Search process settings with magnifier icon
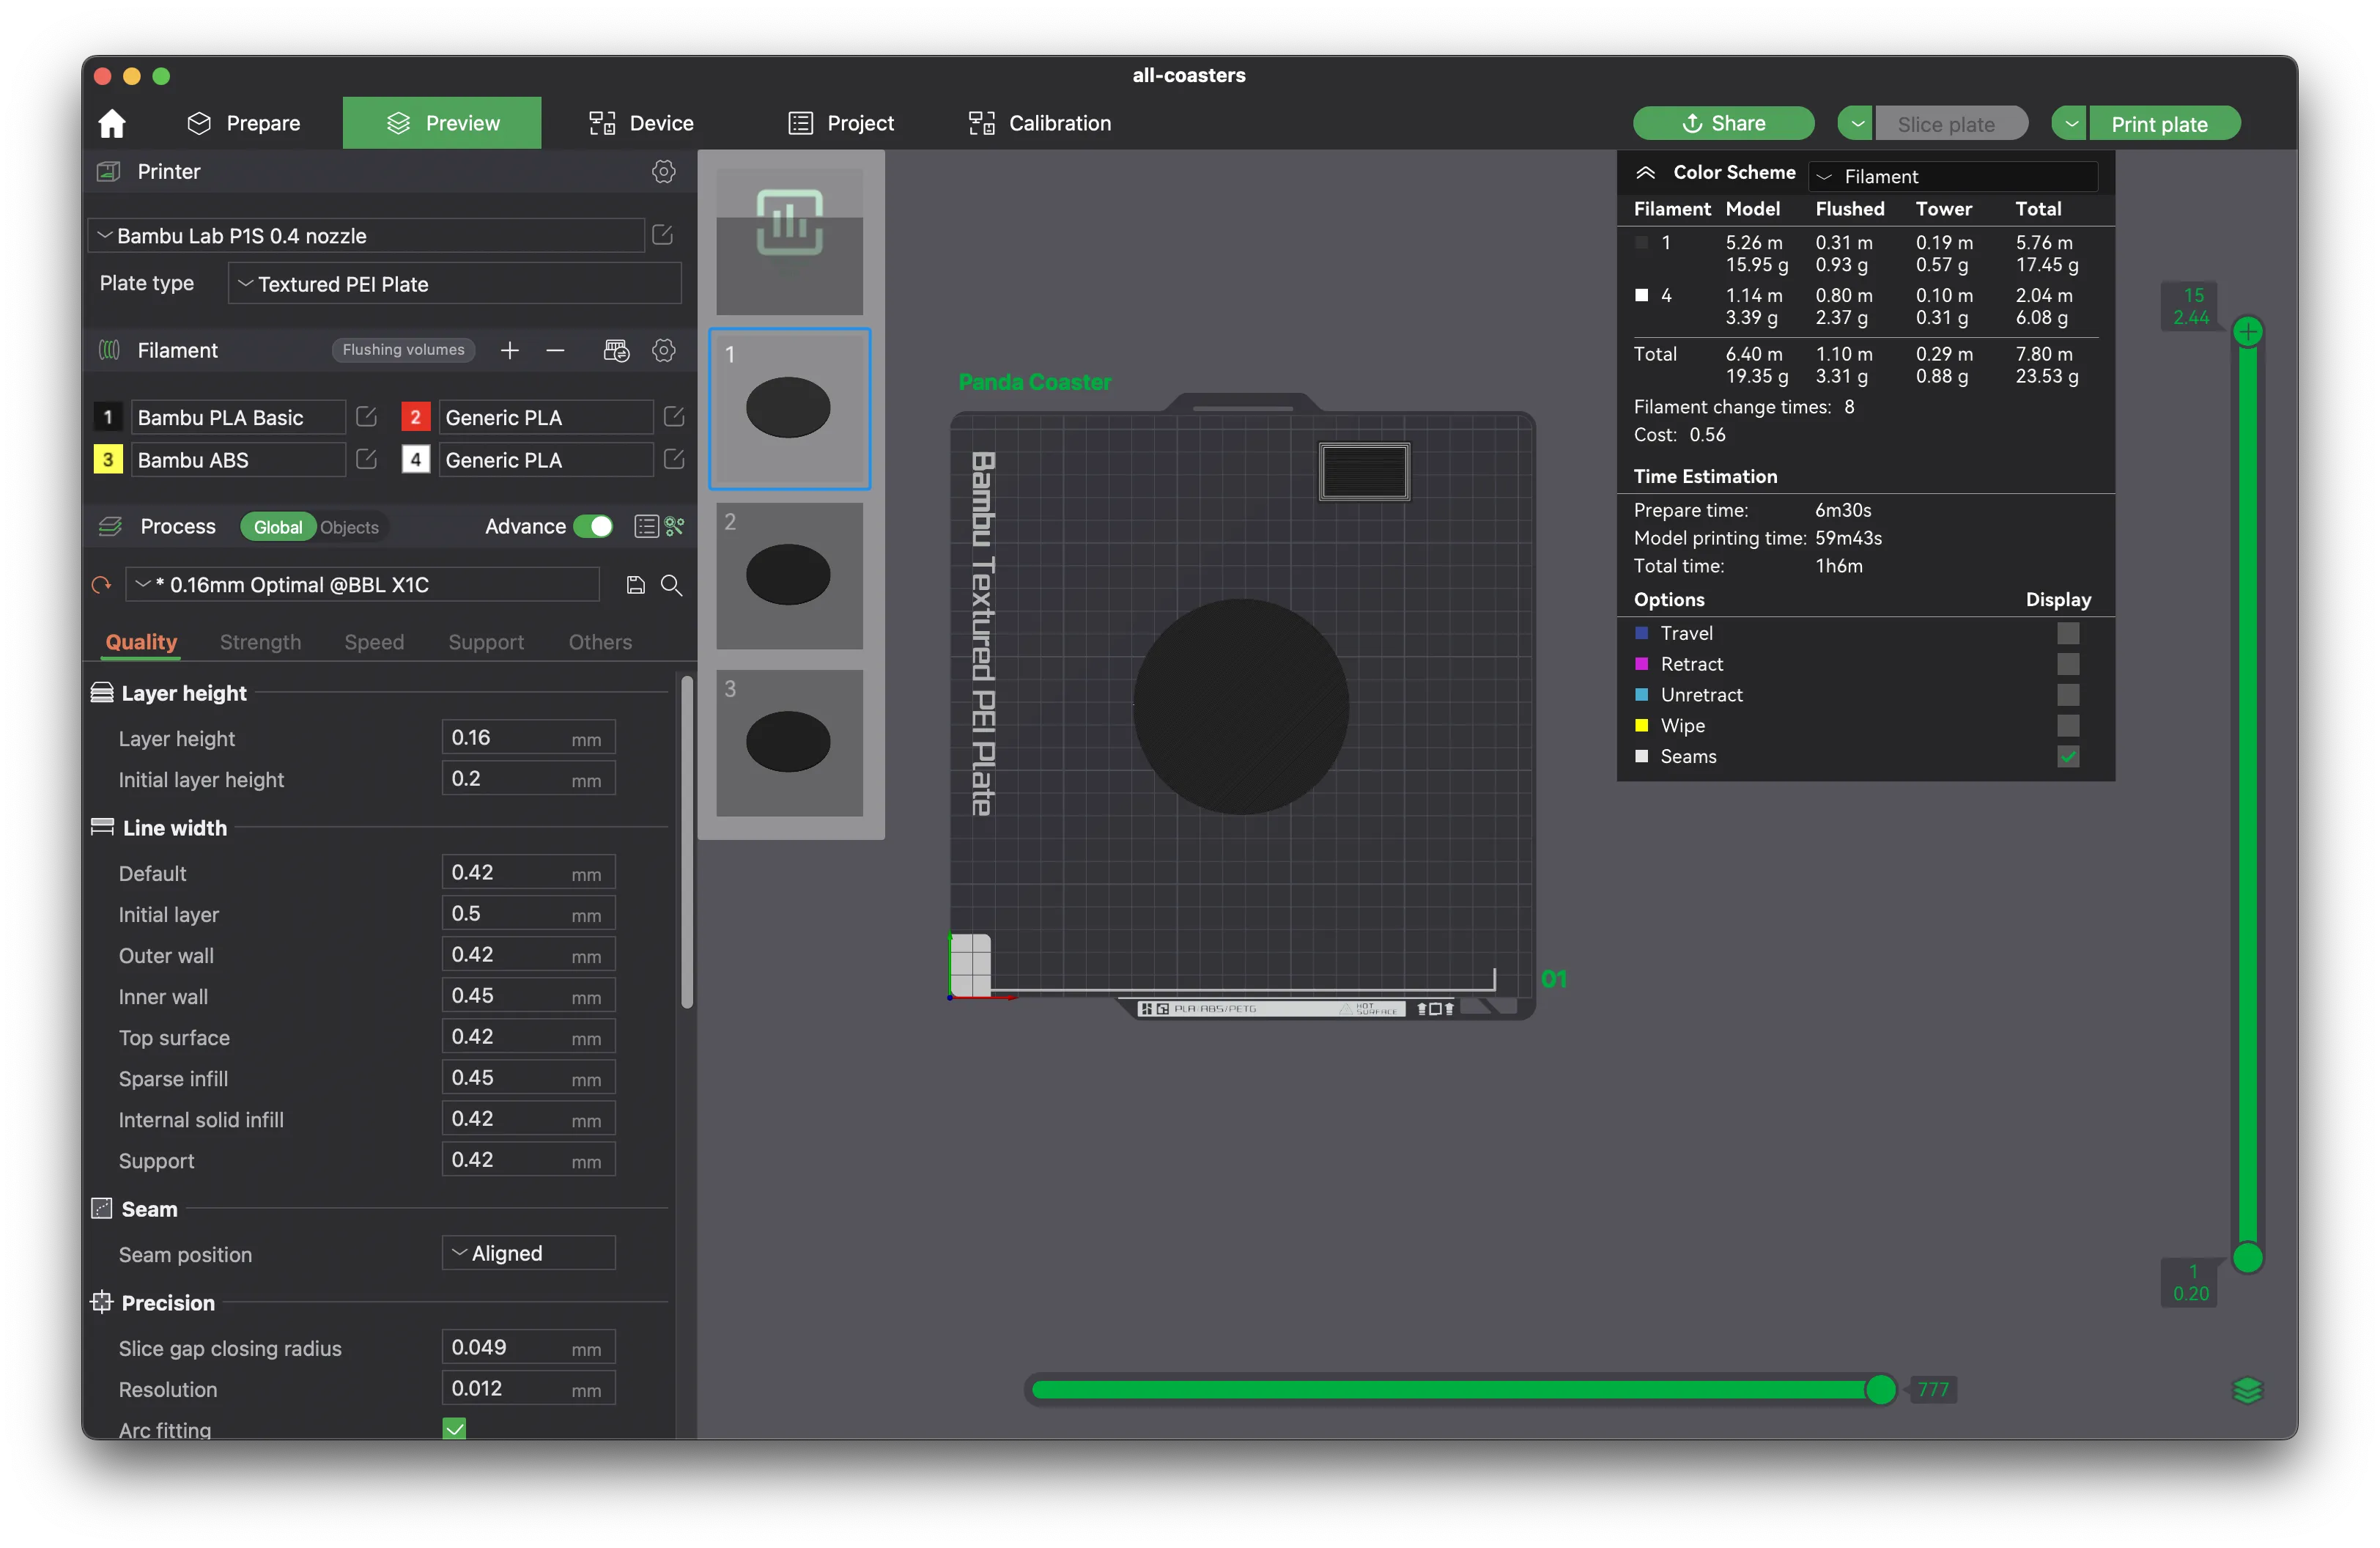 672,585
